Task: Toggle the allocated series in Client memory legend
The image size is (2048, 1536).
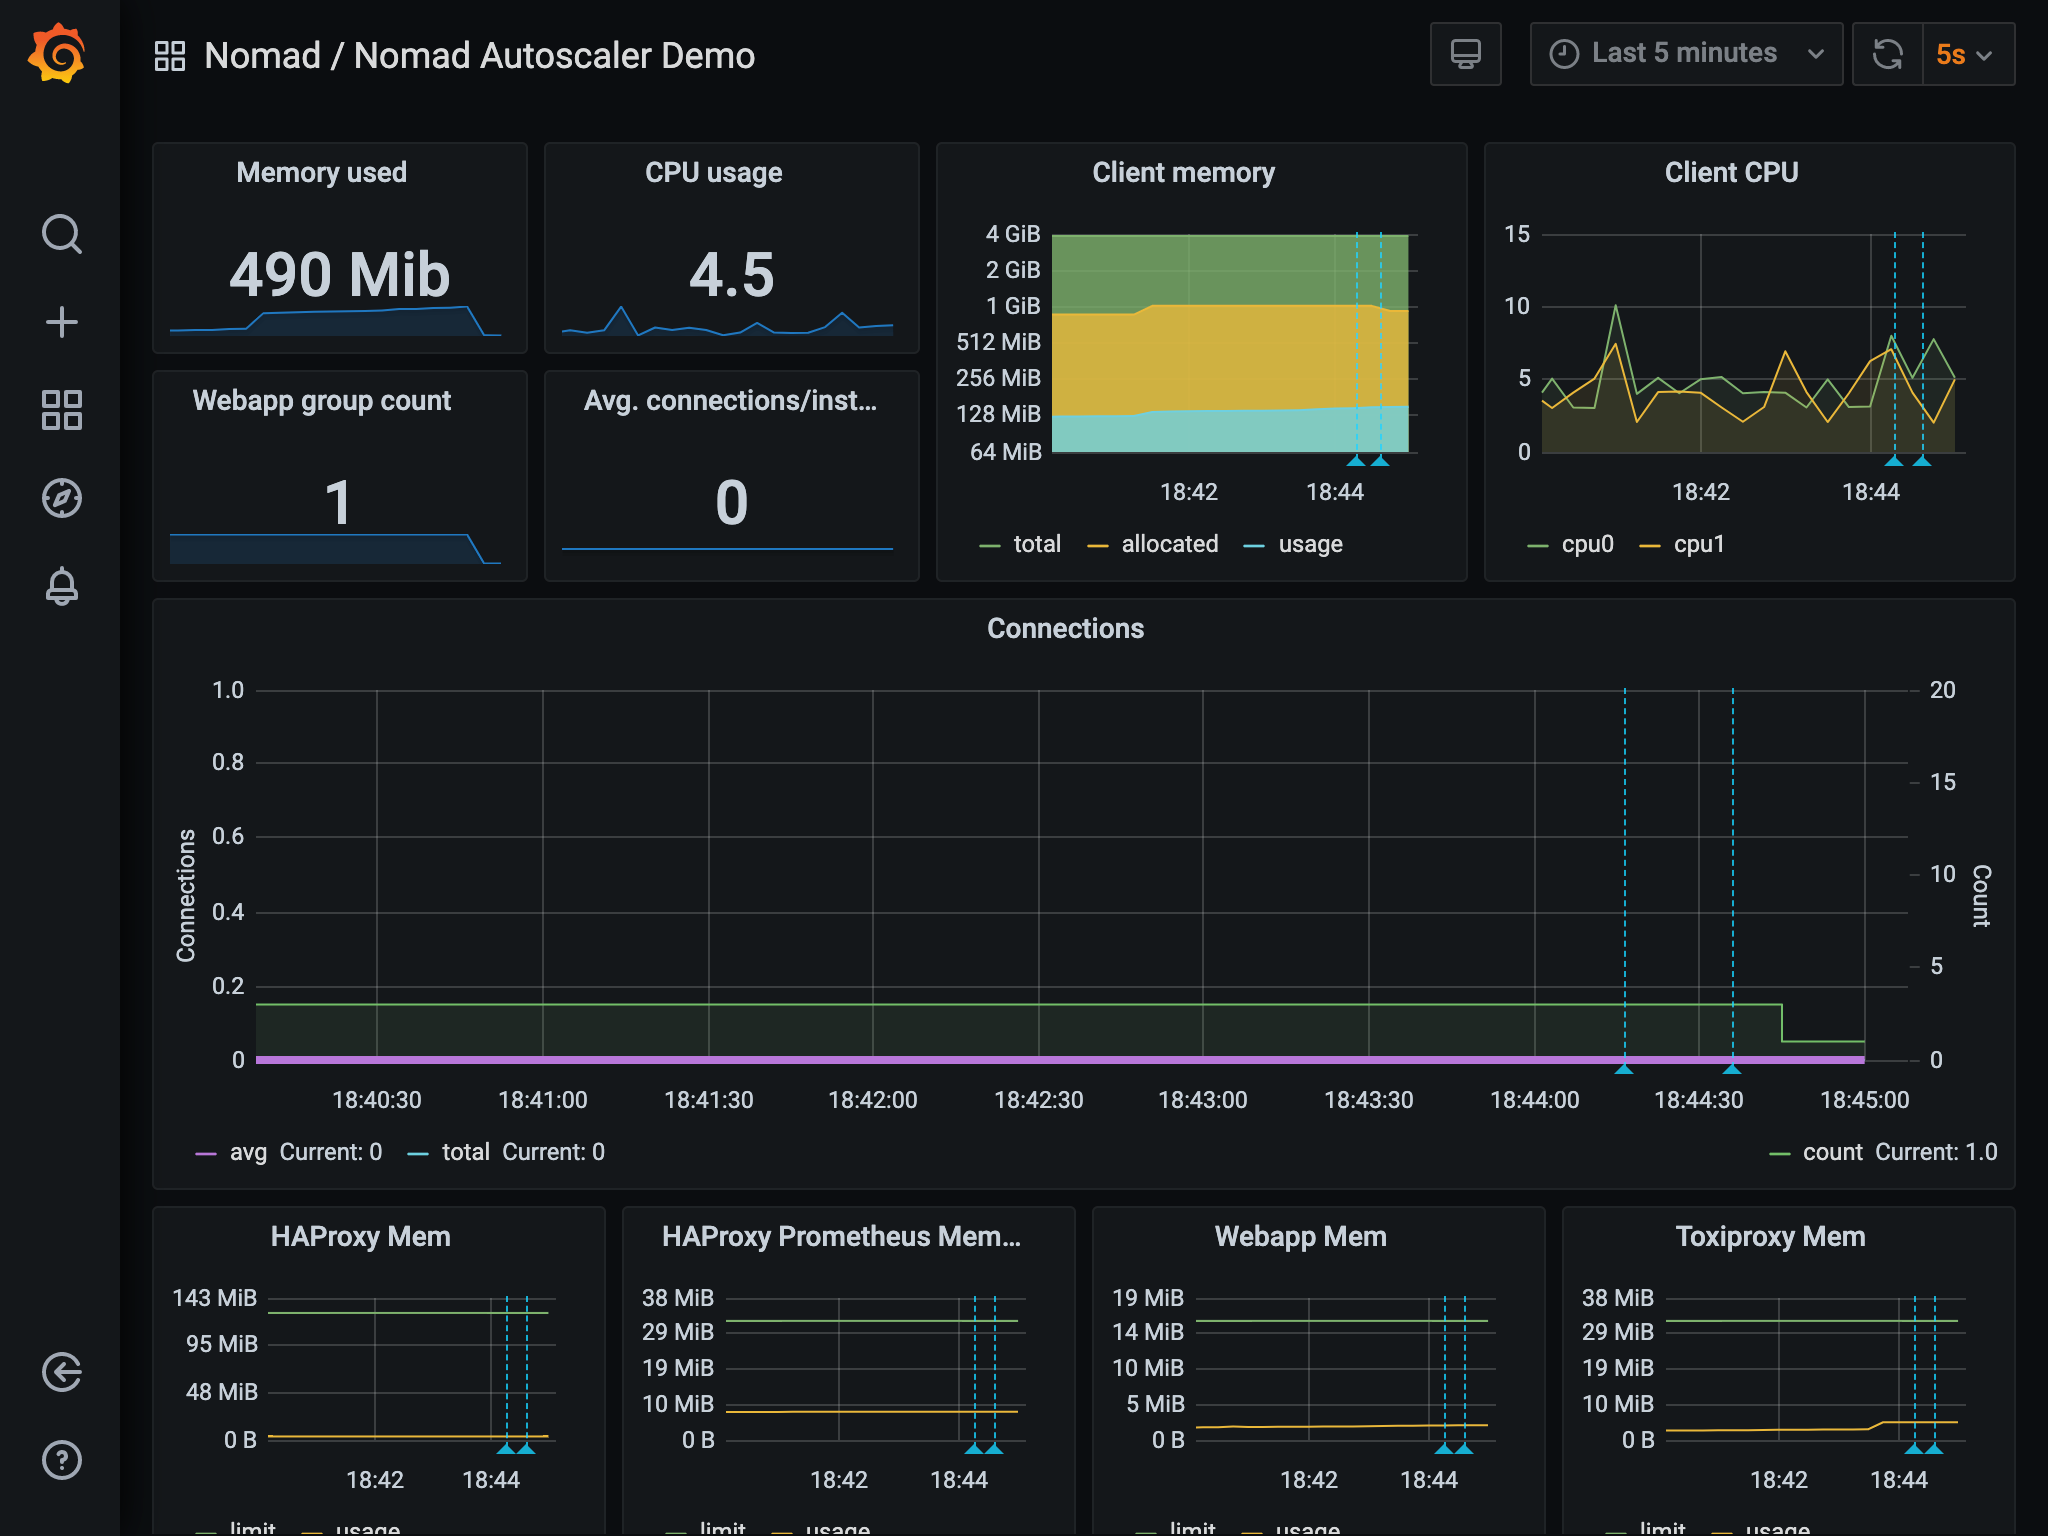Action: point(1169,544)
